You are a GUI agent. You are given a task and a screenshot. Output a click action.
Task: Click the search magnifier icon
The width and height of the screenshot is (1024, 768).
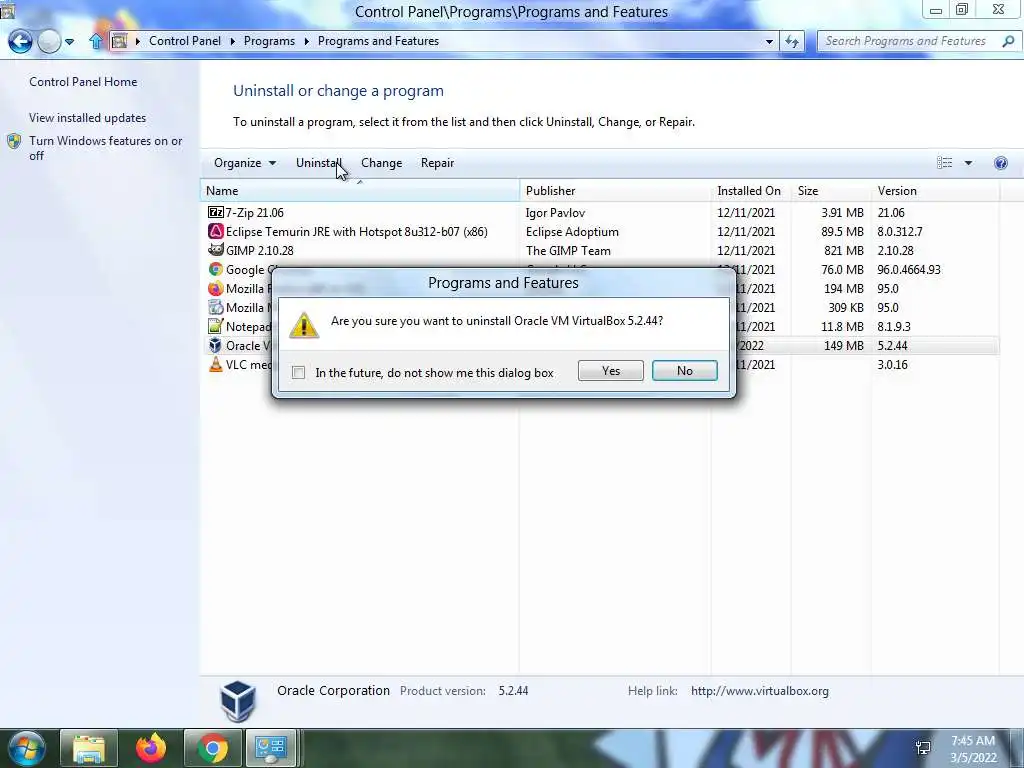coord(1008,41)
